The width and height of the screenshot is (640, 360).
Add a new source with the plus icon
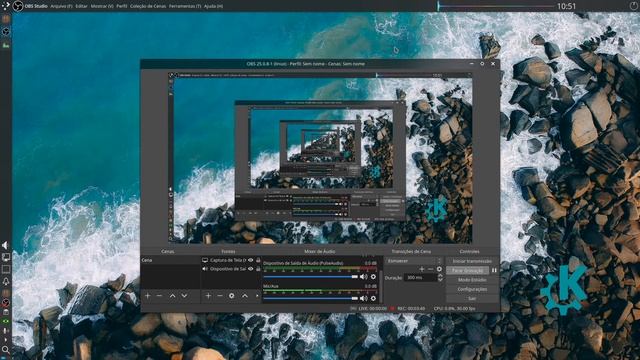pos(208,296)
